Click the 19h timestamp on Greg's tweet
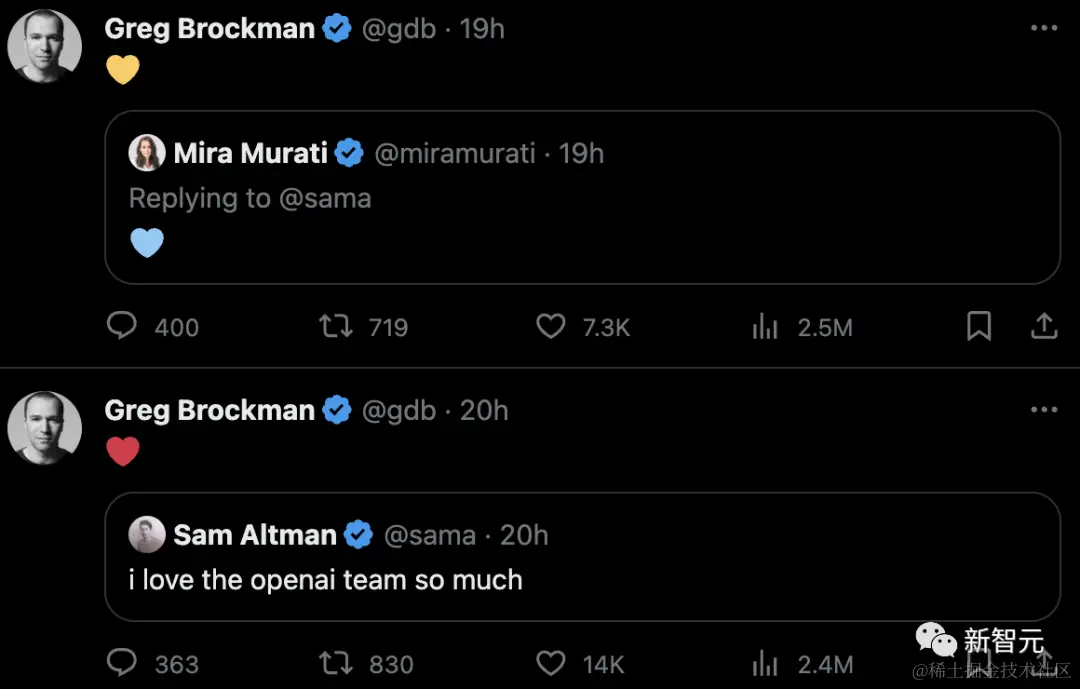Viewport: 1080px width, 689px height. tap(482, 28)
